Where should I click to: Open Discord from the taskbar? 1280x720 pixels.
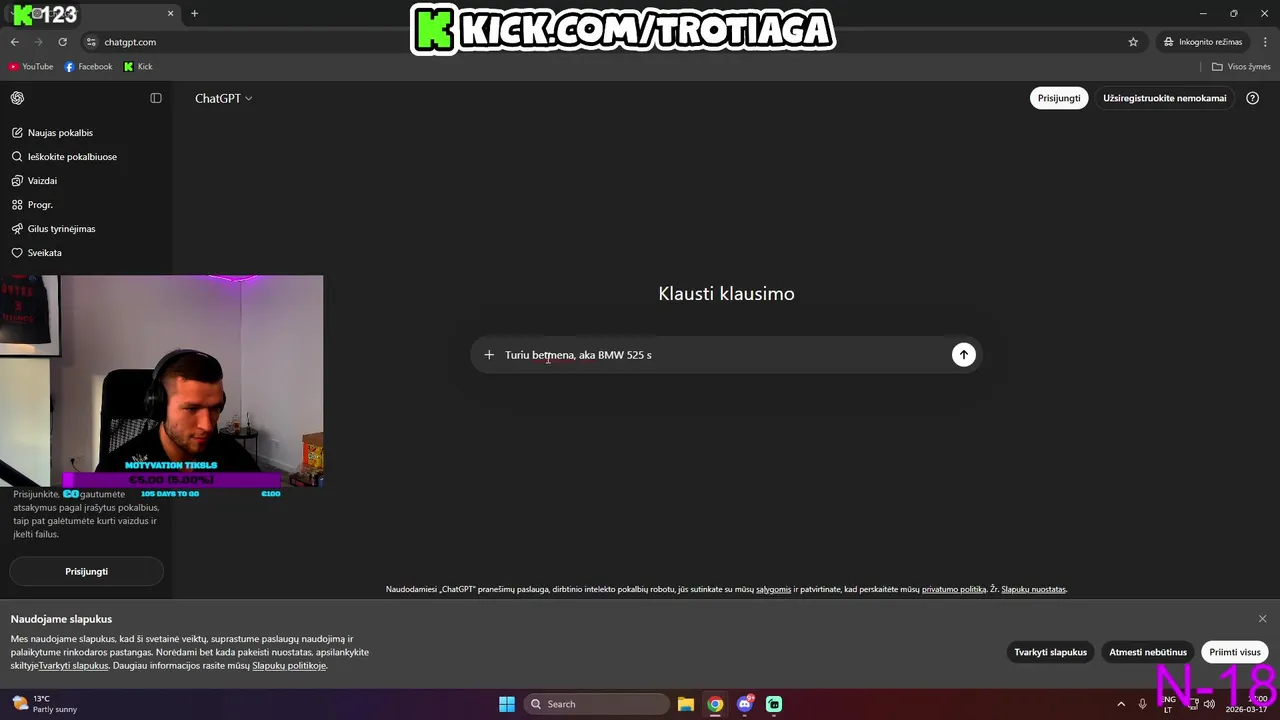coord(744,704)
